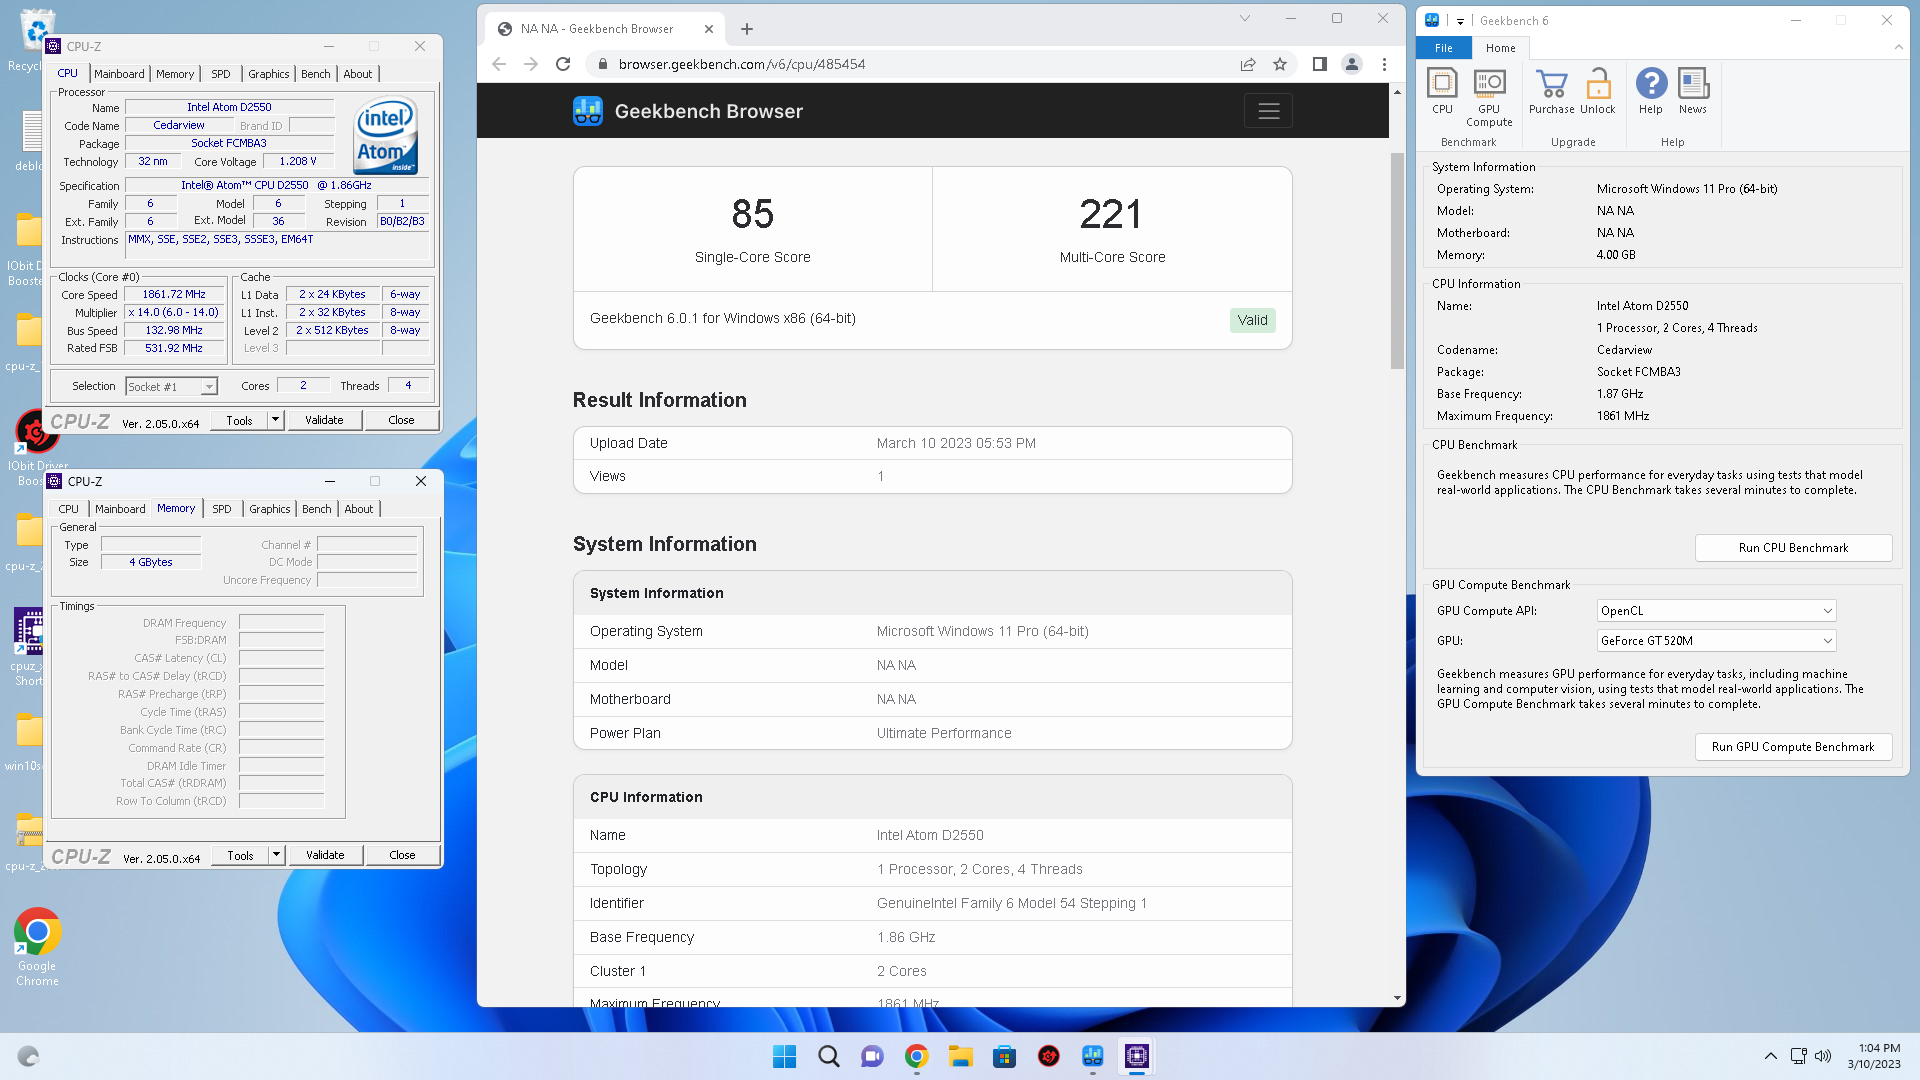The width and height of the screenshot is (1920, 1080).
Task: Open a new Chrome tab with plus
Action: pyautogui.click(x=747, y=29)
